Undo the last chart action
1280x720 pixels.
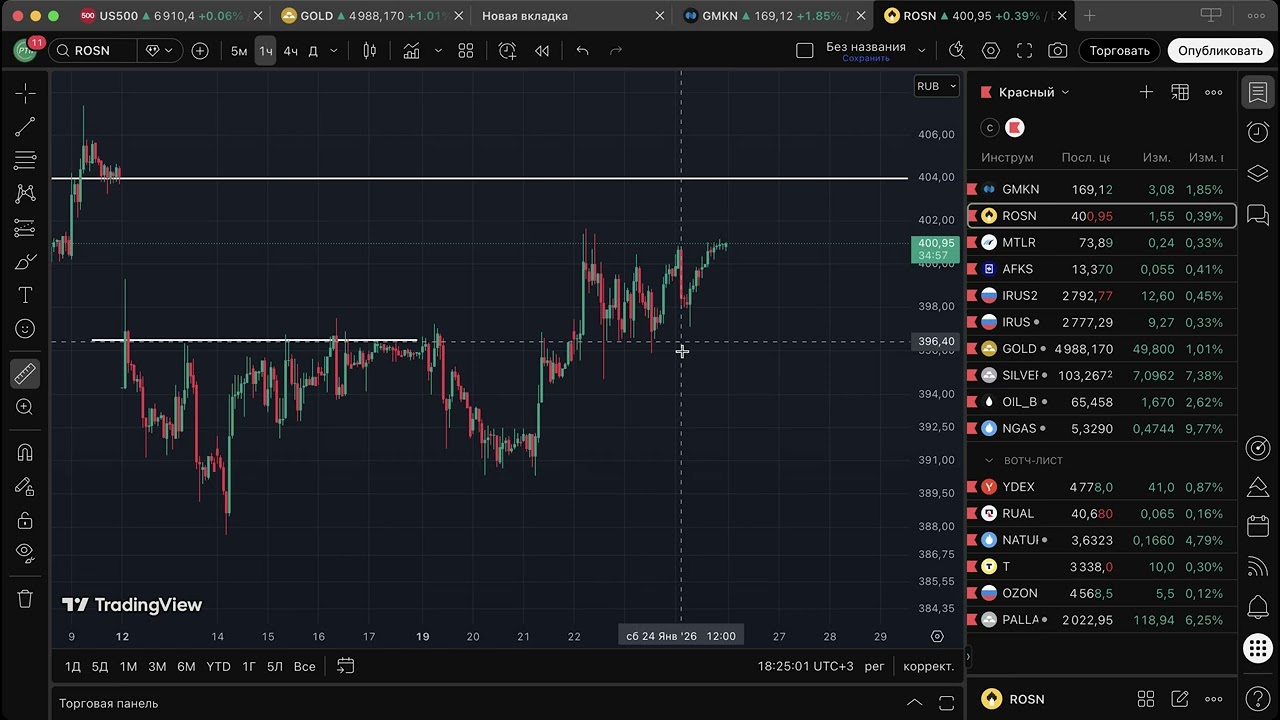pos(583,51)
